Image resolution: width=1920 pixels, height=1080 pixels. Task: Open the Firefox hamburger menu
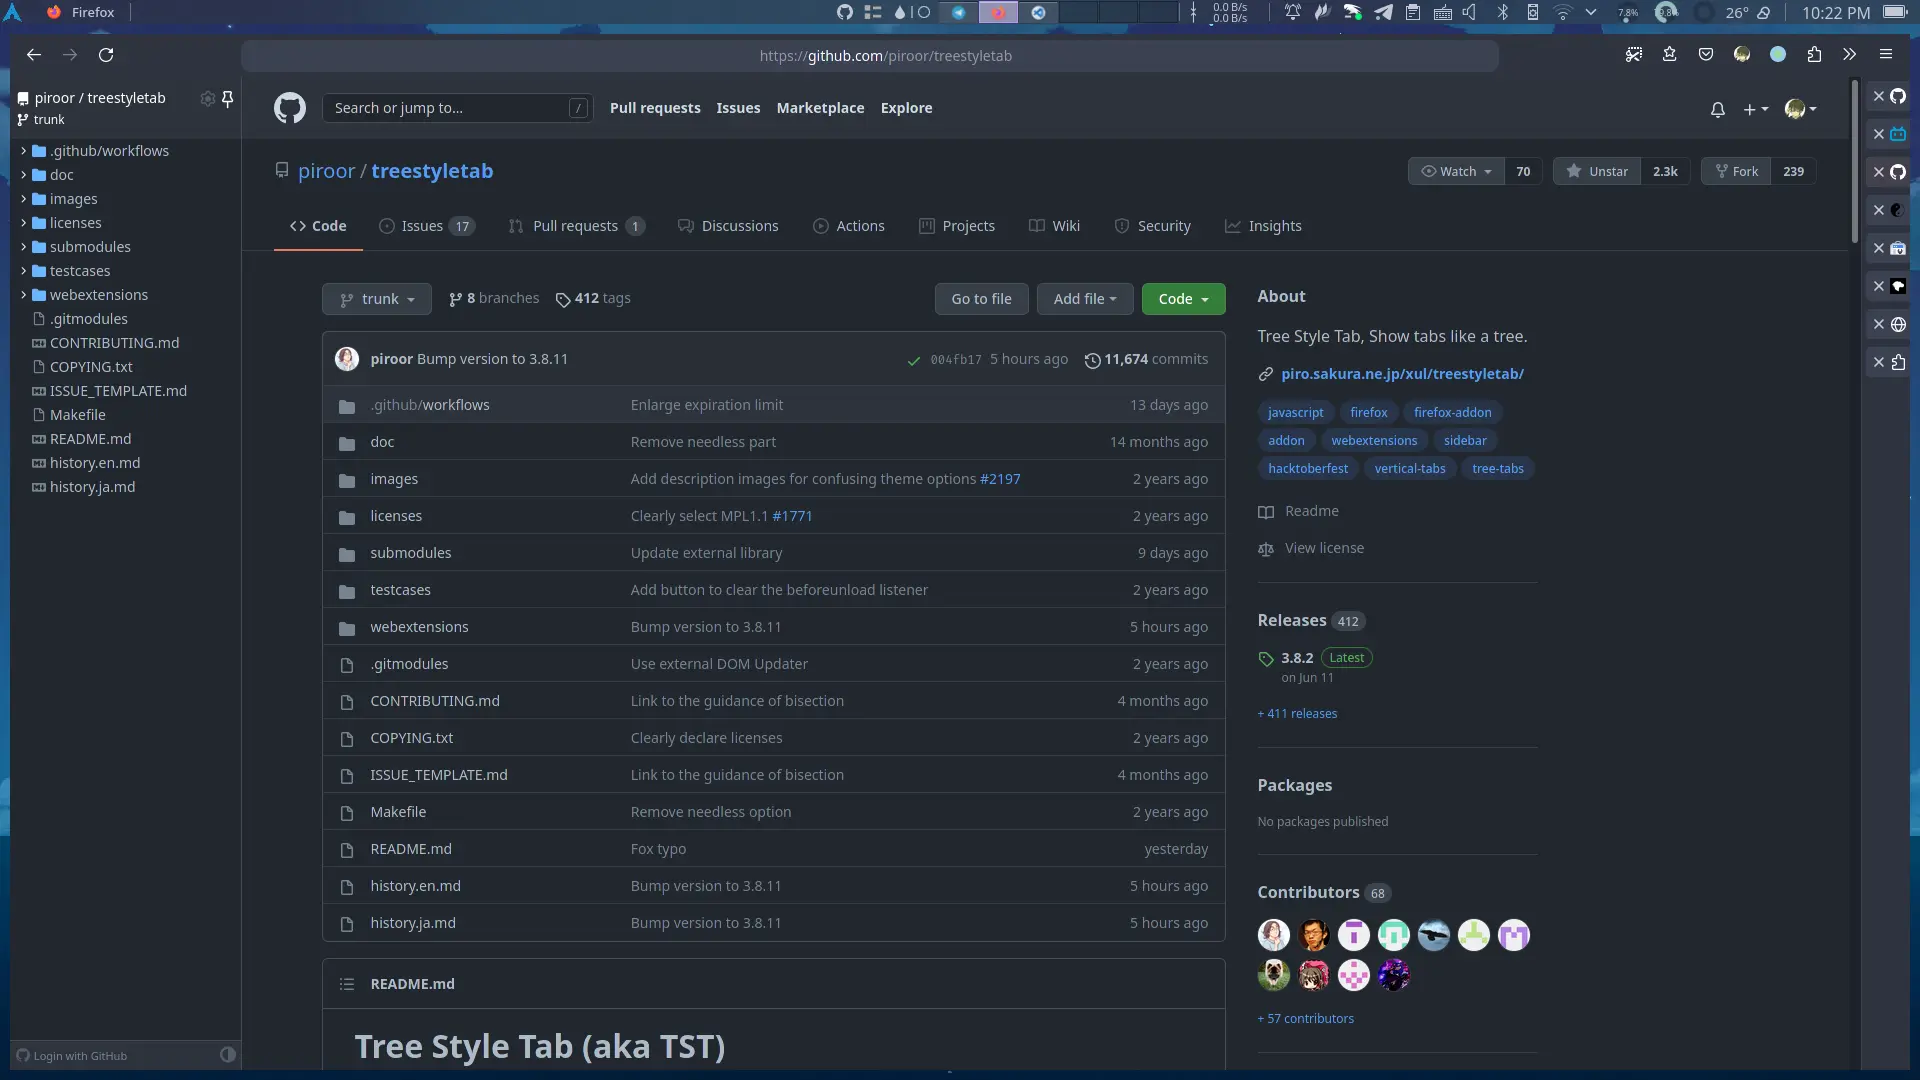(1885, 55)
